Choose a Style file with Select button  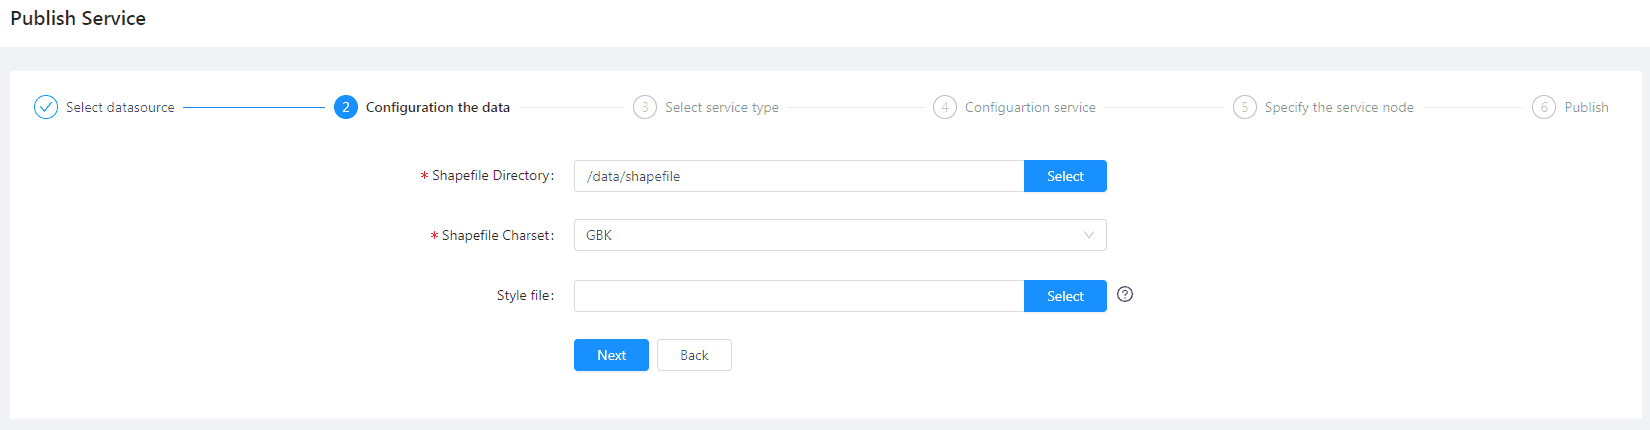(x=1065, y=296)
